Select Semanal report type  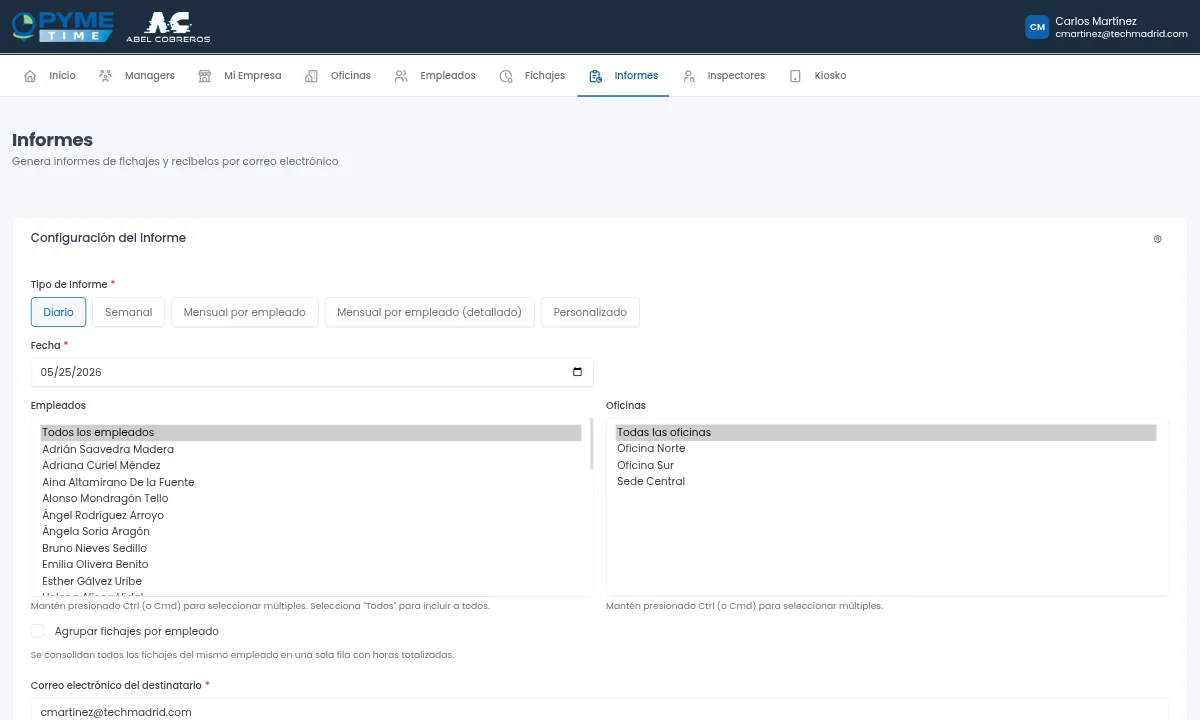[x=129, y=312]
